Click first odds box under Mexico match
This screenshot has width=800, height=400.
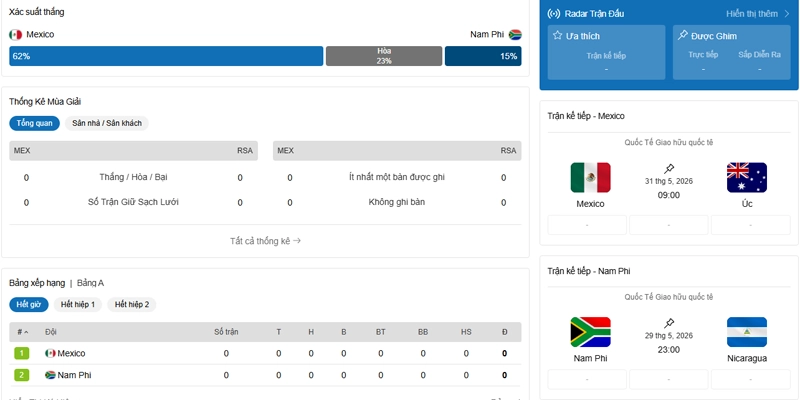point(587,225)
